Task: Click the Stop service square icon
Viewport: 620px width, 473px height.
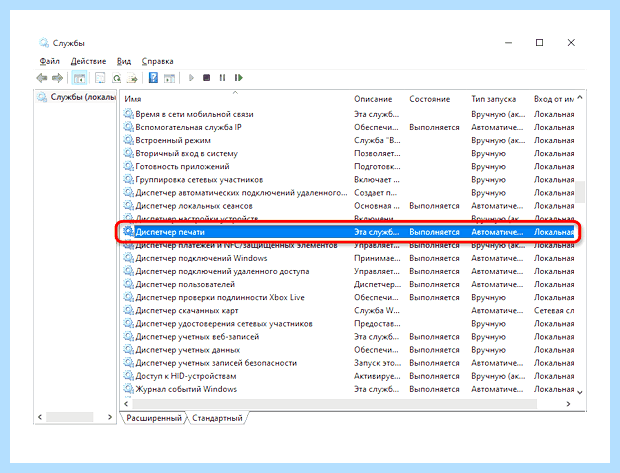Action: 206,78
